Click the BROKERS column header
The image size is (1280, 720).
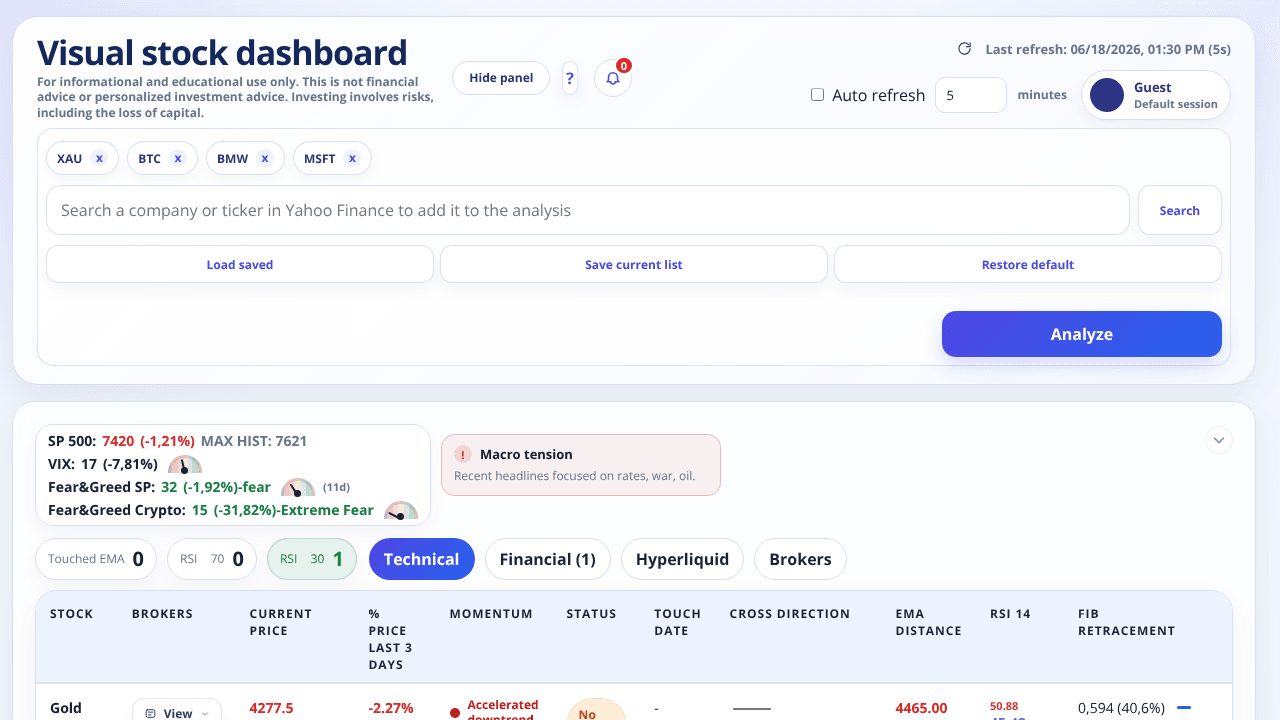click(162, 614)
